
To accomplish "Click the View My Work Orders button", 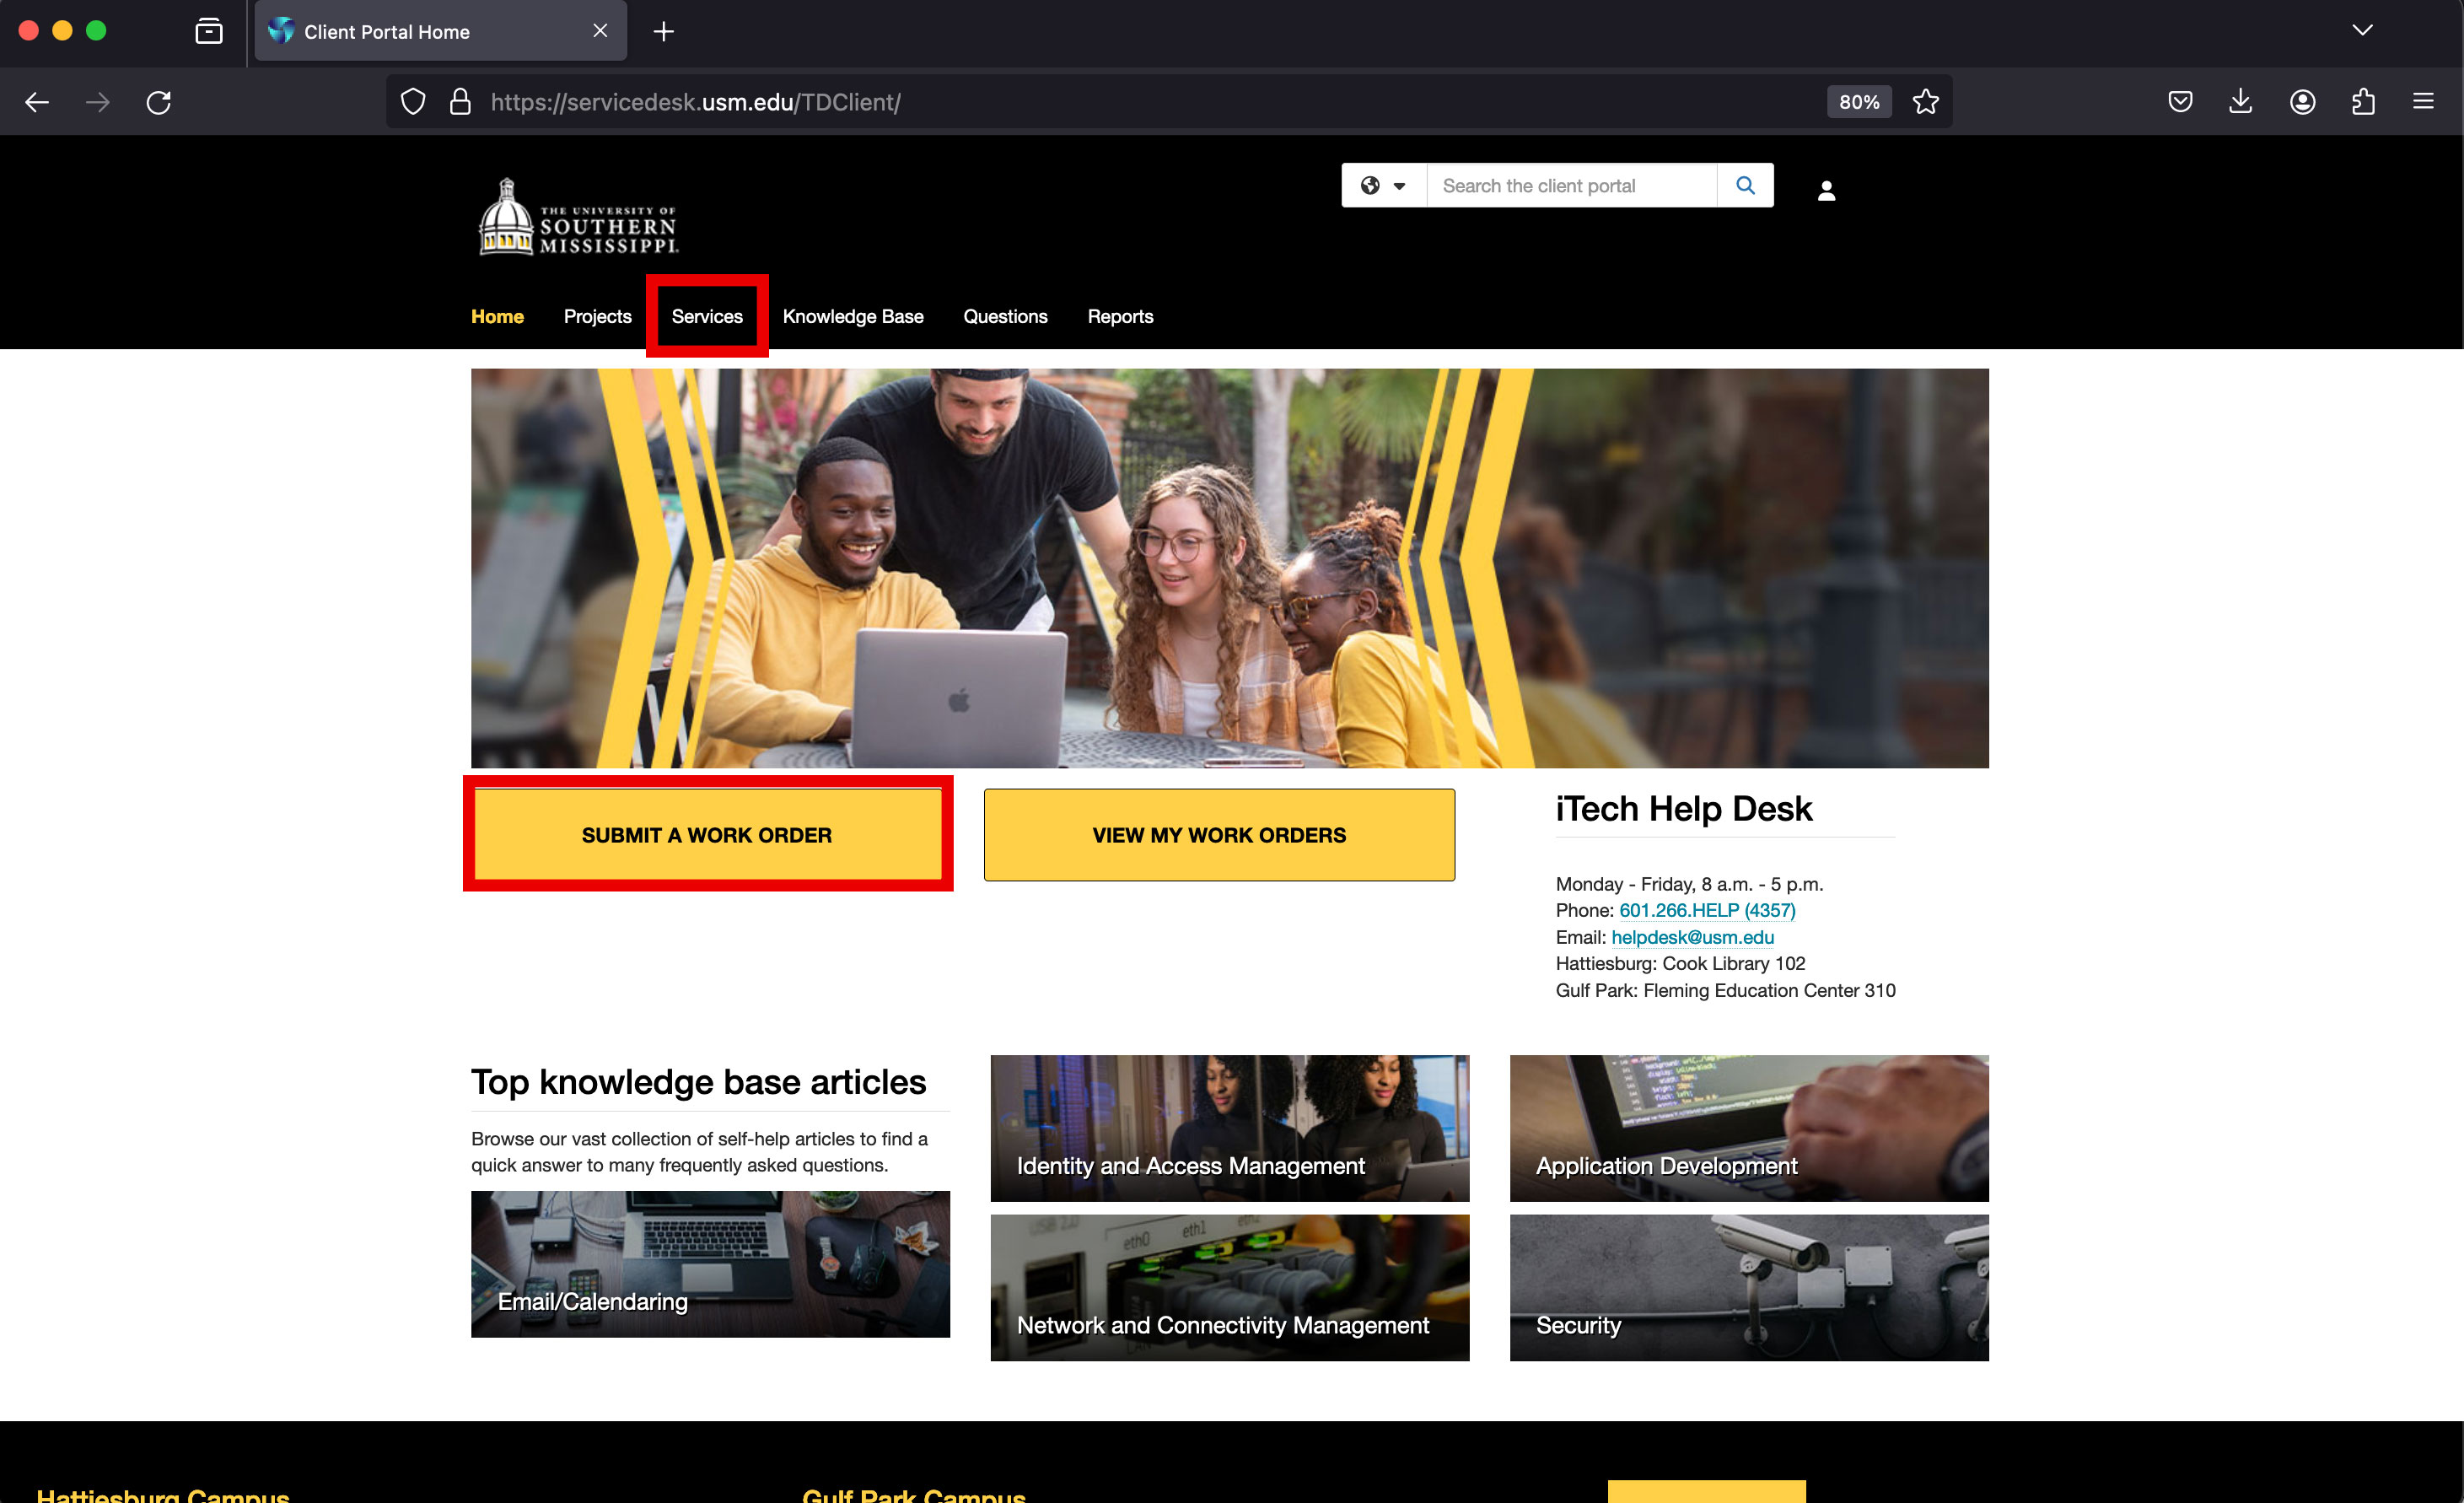I will (1219, 834).
